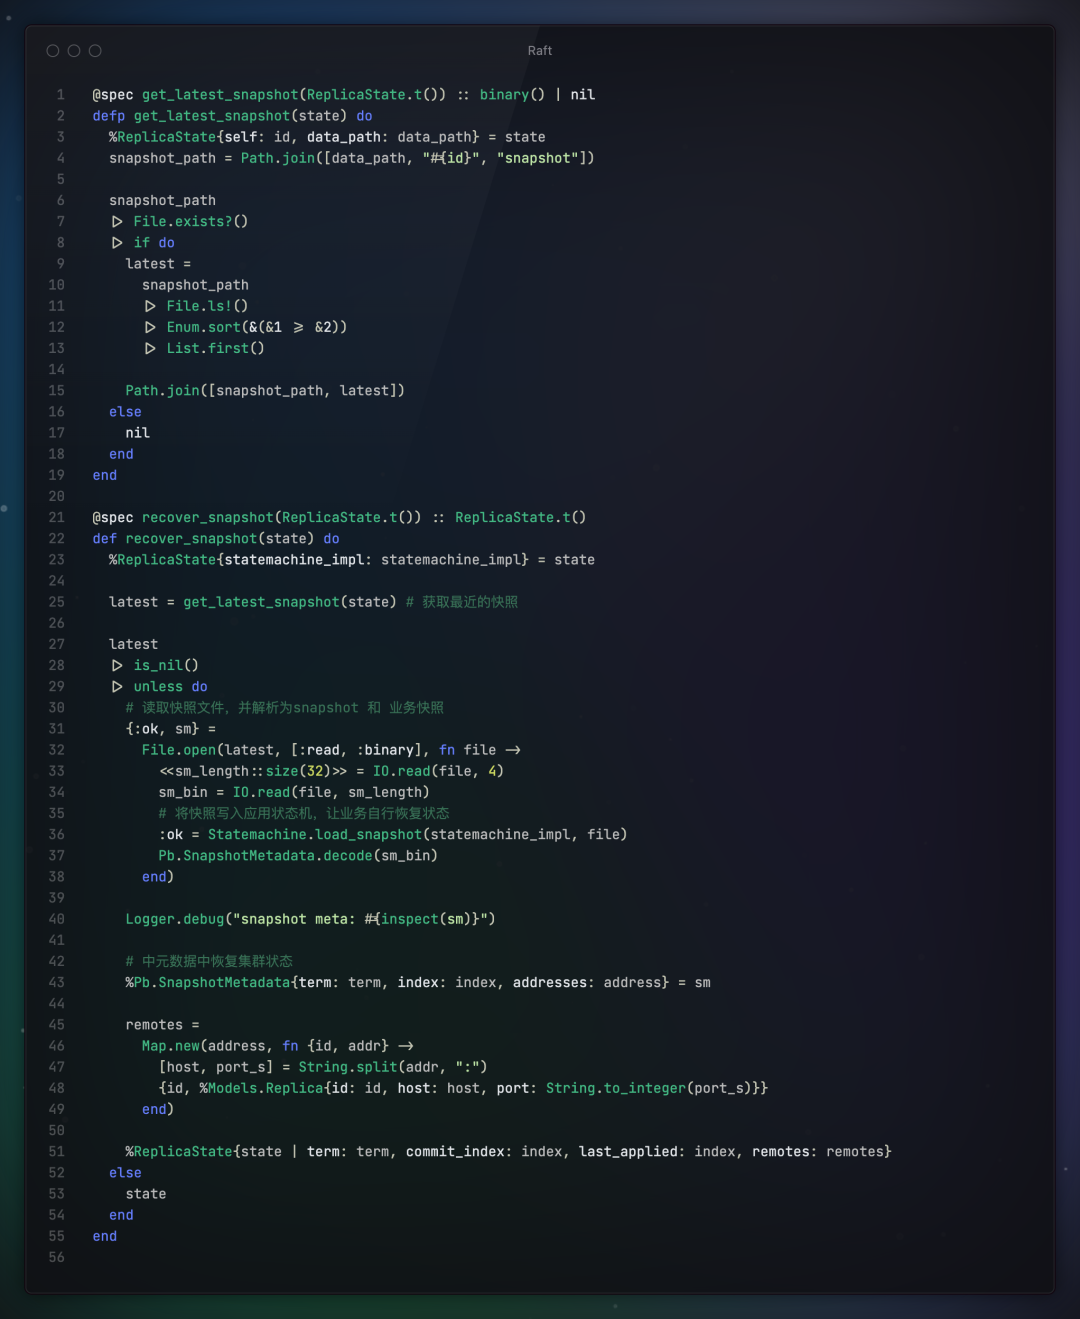This screenshot has width=1080, height=1319.
Task: Click line number 39 in gutter
Action: point(57,898)
